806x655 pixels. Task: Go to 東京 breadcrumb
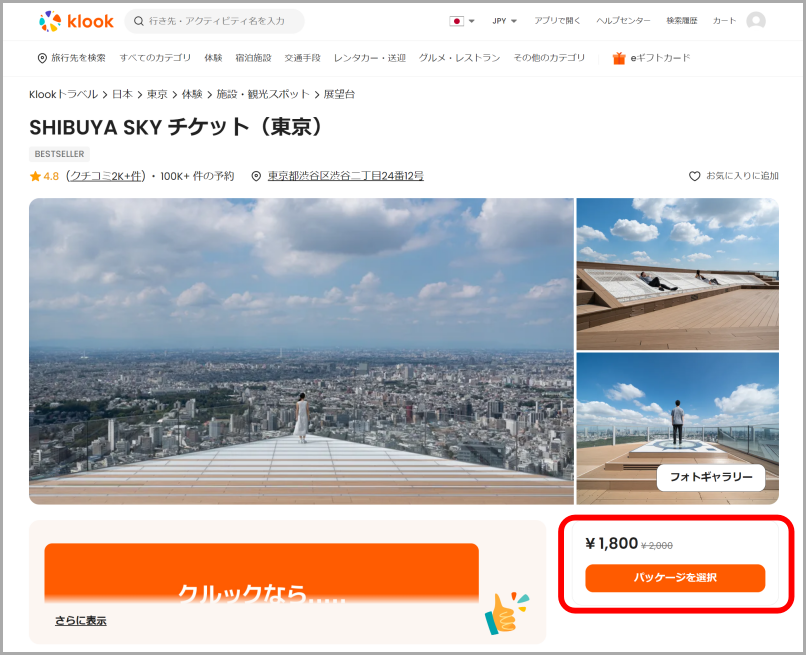(x=157, y=95)
